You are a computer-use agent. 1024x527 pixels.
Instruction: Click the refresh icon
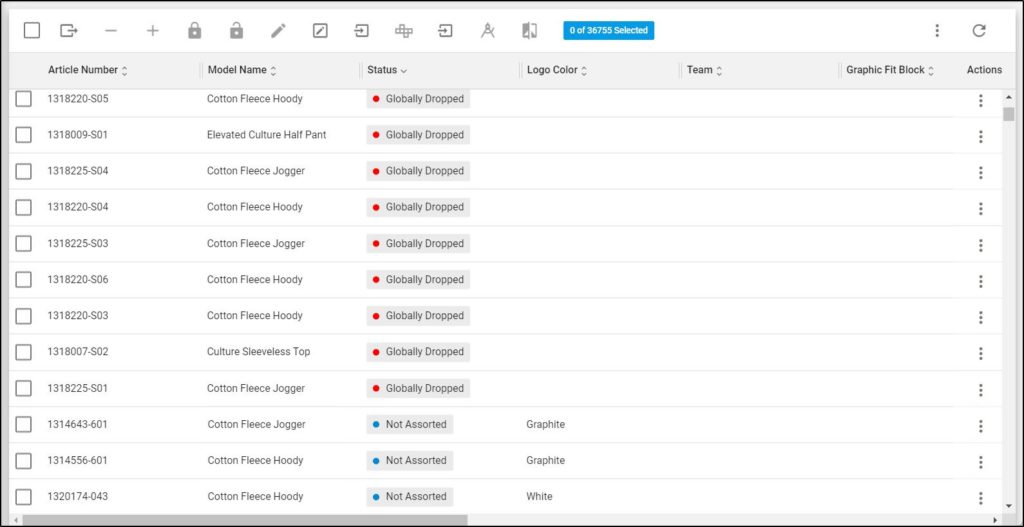tap(979, 31)
